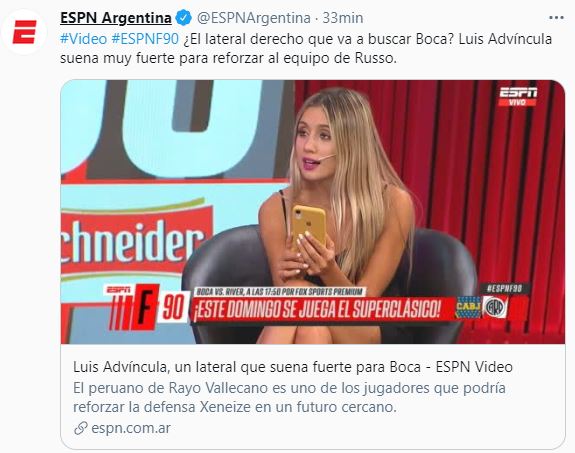Click the ESPN red logo avatar
Image resolution: width=575 pixels, height=453 pixels.
(24, 32)
